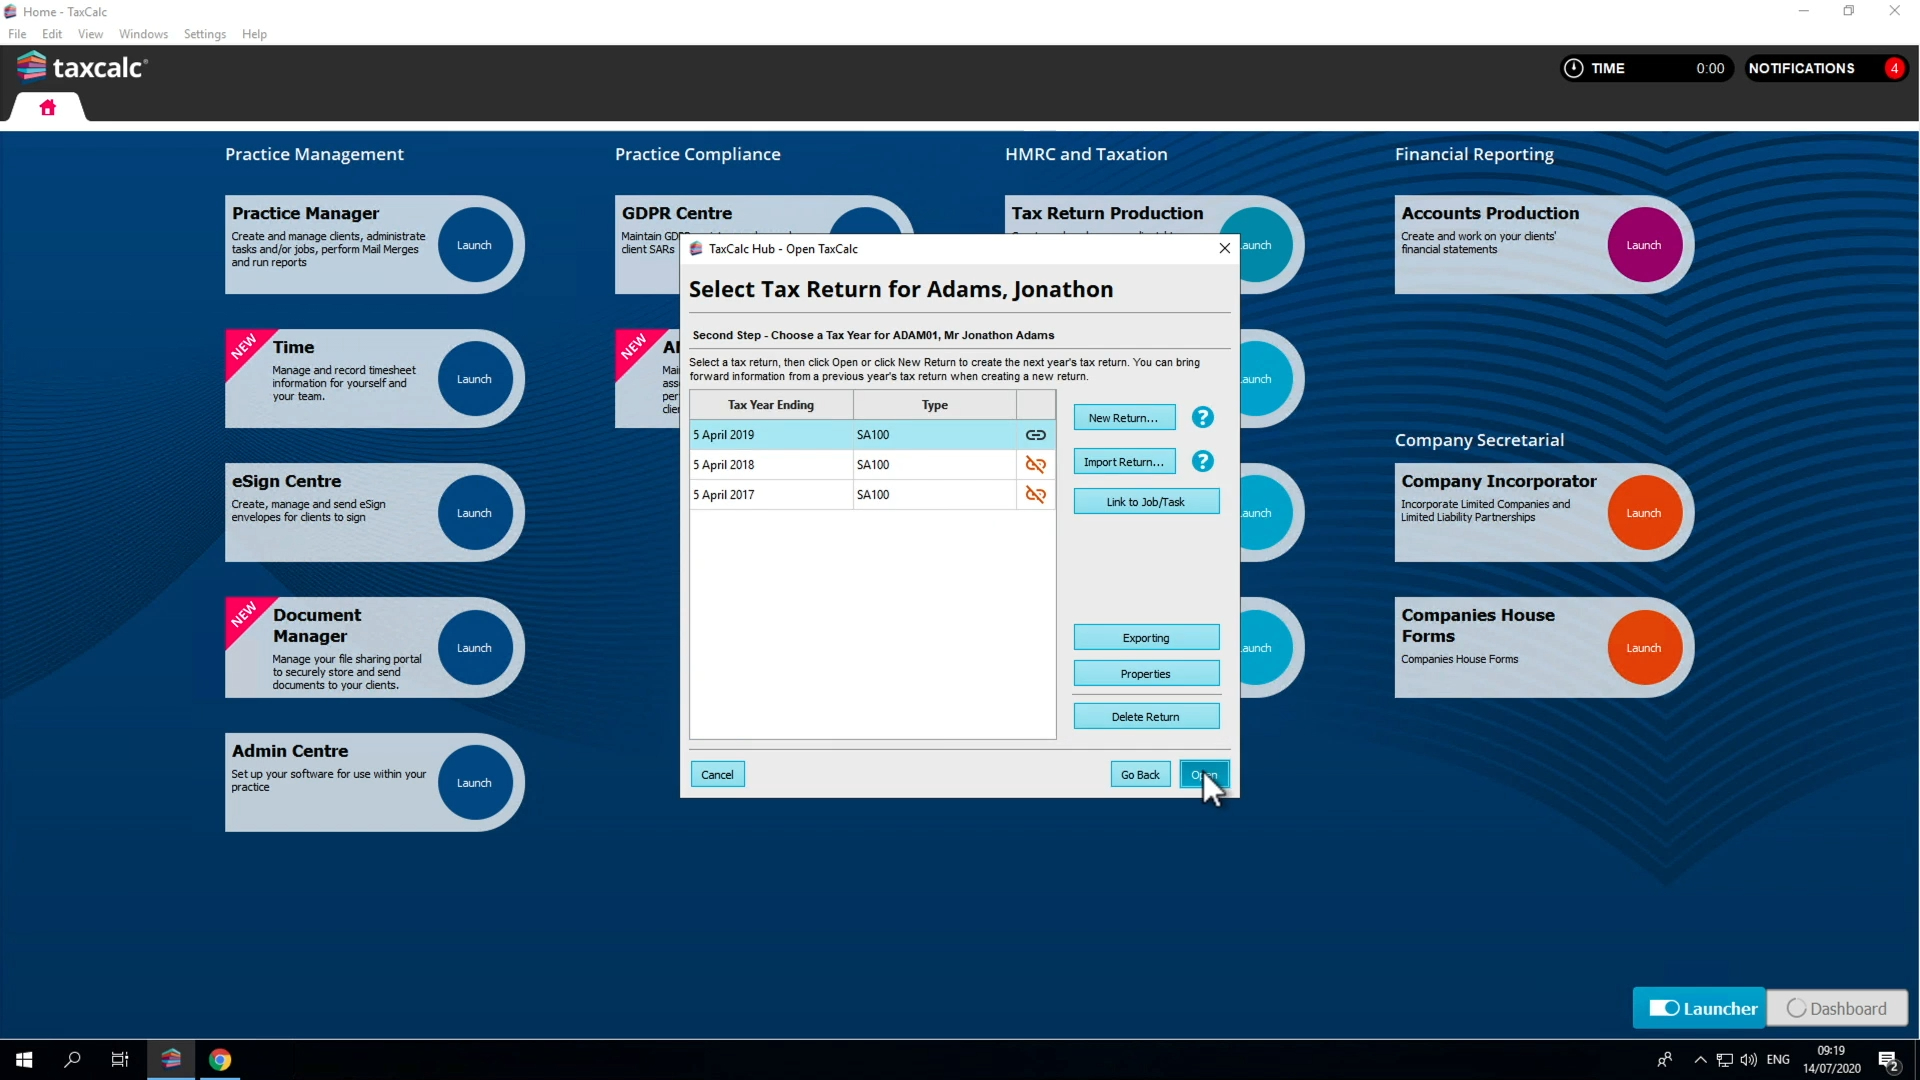Click the link icon for 5 April 2019 return
Screen dimensions: 1920x1080
coord(1035,435)
